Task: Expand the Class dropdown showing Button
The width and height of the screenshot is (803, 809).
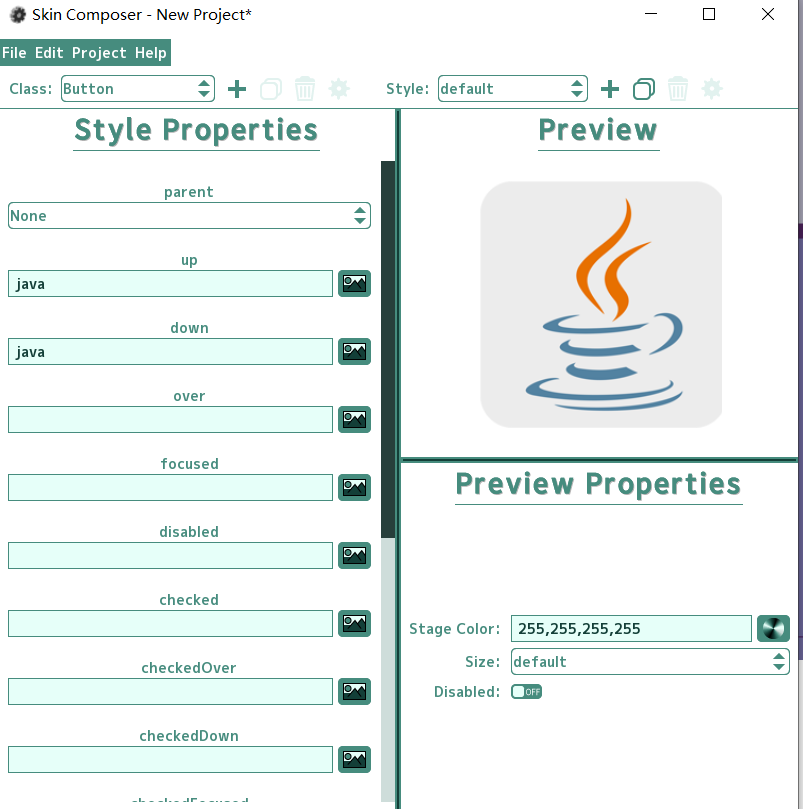Action: click(138, 89)
